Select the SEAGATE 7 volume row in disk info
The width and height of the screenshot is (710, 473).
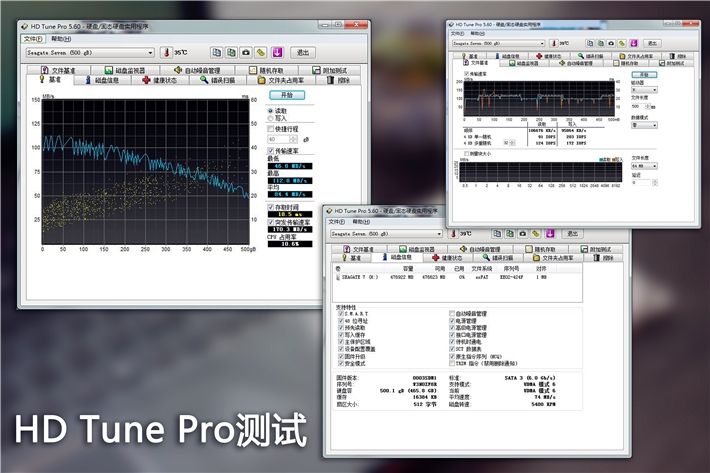tap(458, 277)
